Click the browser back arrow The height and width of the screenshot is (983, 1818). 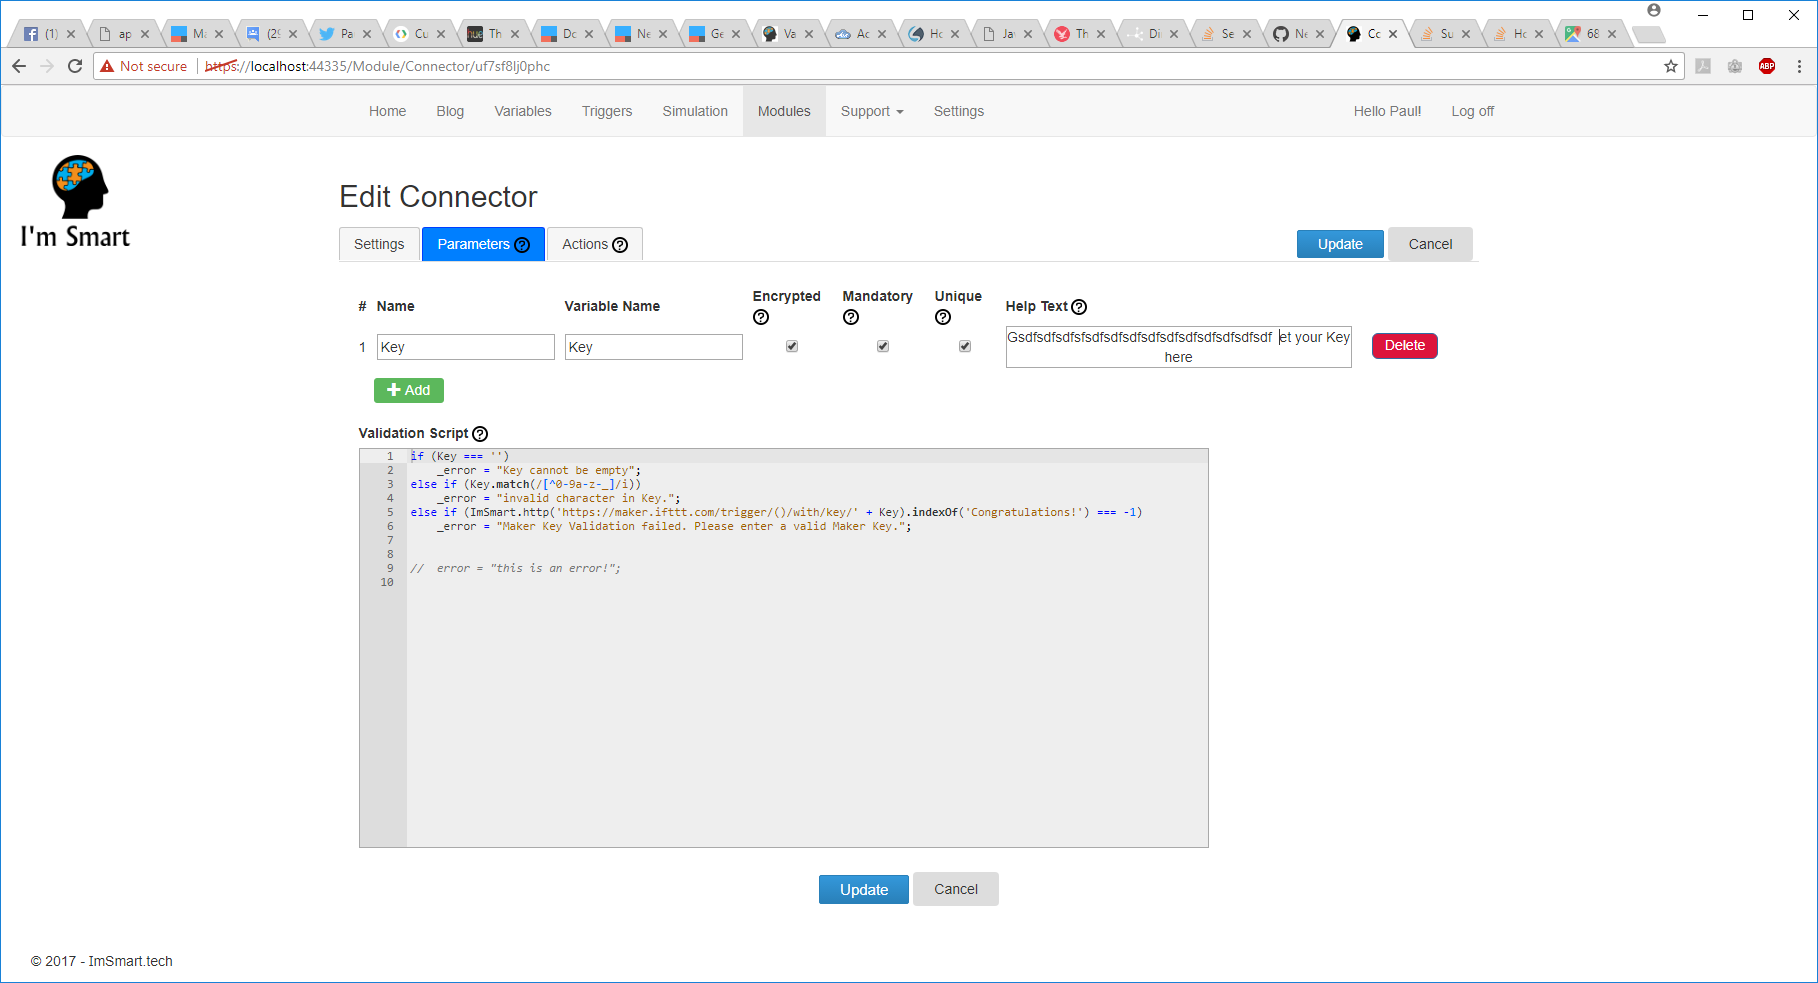[x=19, y=66]
